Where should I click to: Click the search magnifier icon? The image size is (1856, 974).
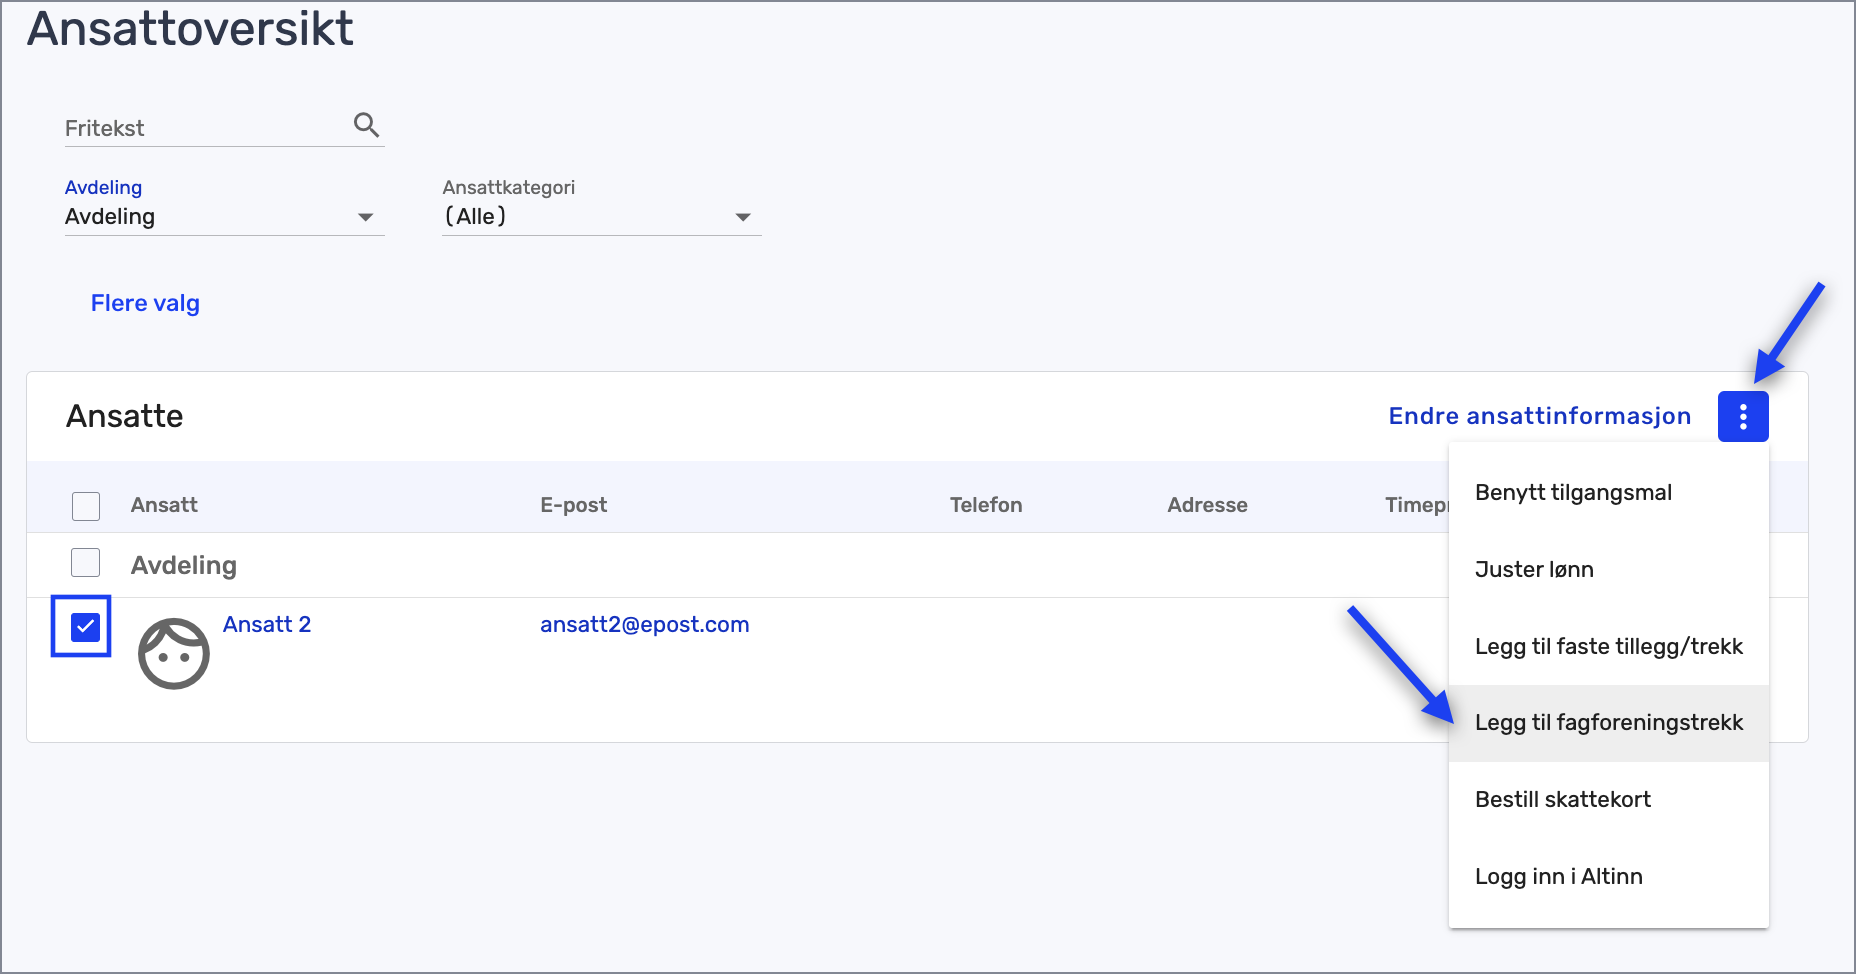[x=366, y=125]
